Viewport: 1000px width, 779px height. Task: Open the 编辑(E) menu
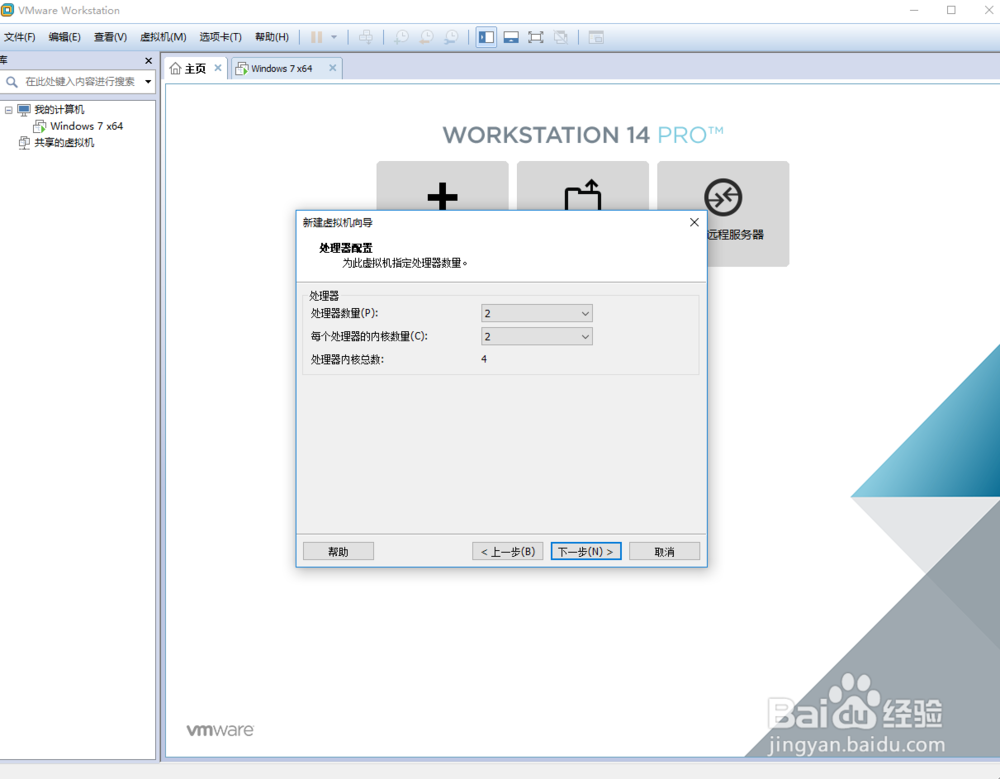pyautogui.click(x=64, y=37)
